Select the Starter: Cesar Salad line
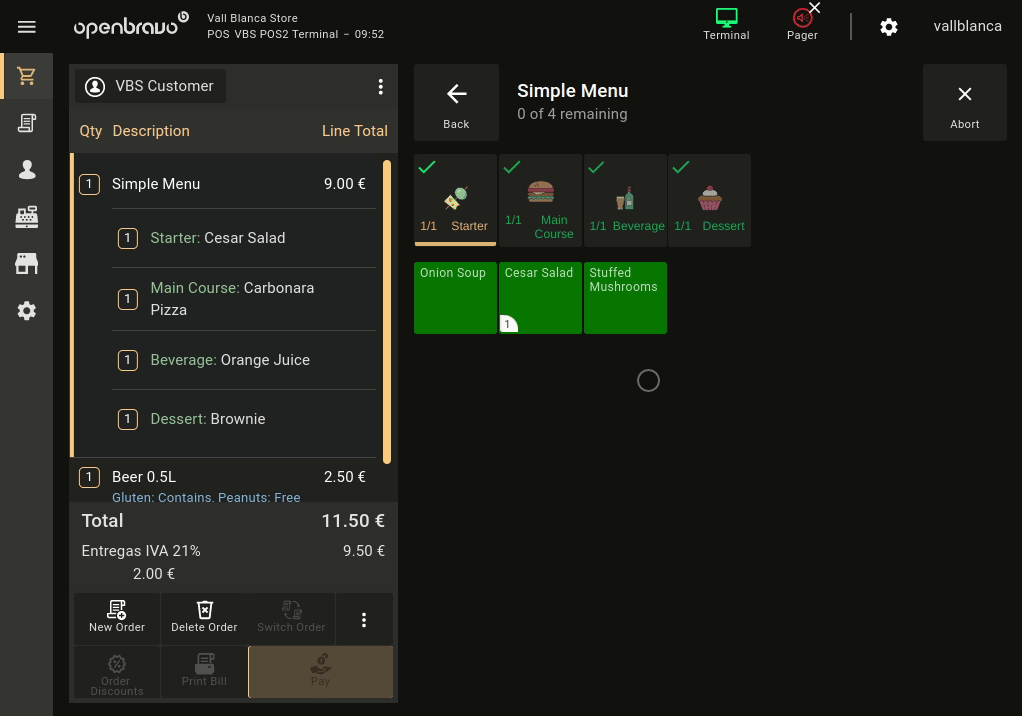Viewport: 1022px width, 716px height. click(x=244, y=238)
